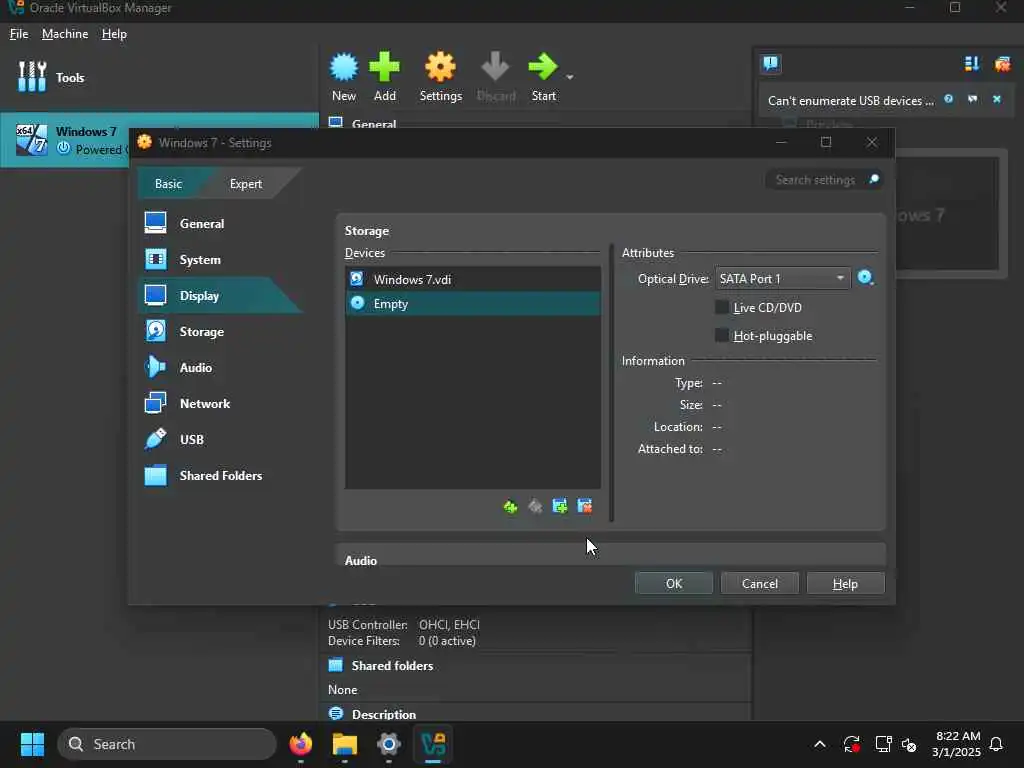Open Audio settings category
This screenshot has width=1024, height=768.
pos(220,367)
